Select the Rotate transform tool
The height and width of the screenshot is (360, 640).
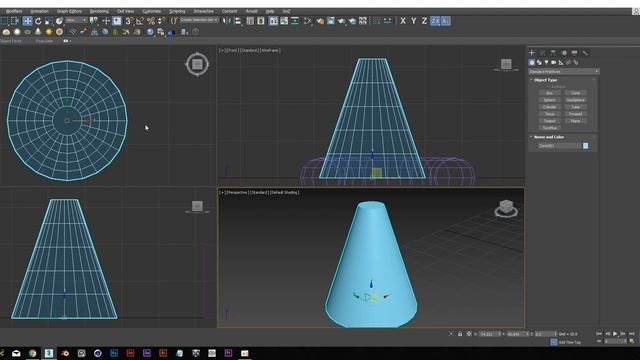point(38,21)
